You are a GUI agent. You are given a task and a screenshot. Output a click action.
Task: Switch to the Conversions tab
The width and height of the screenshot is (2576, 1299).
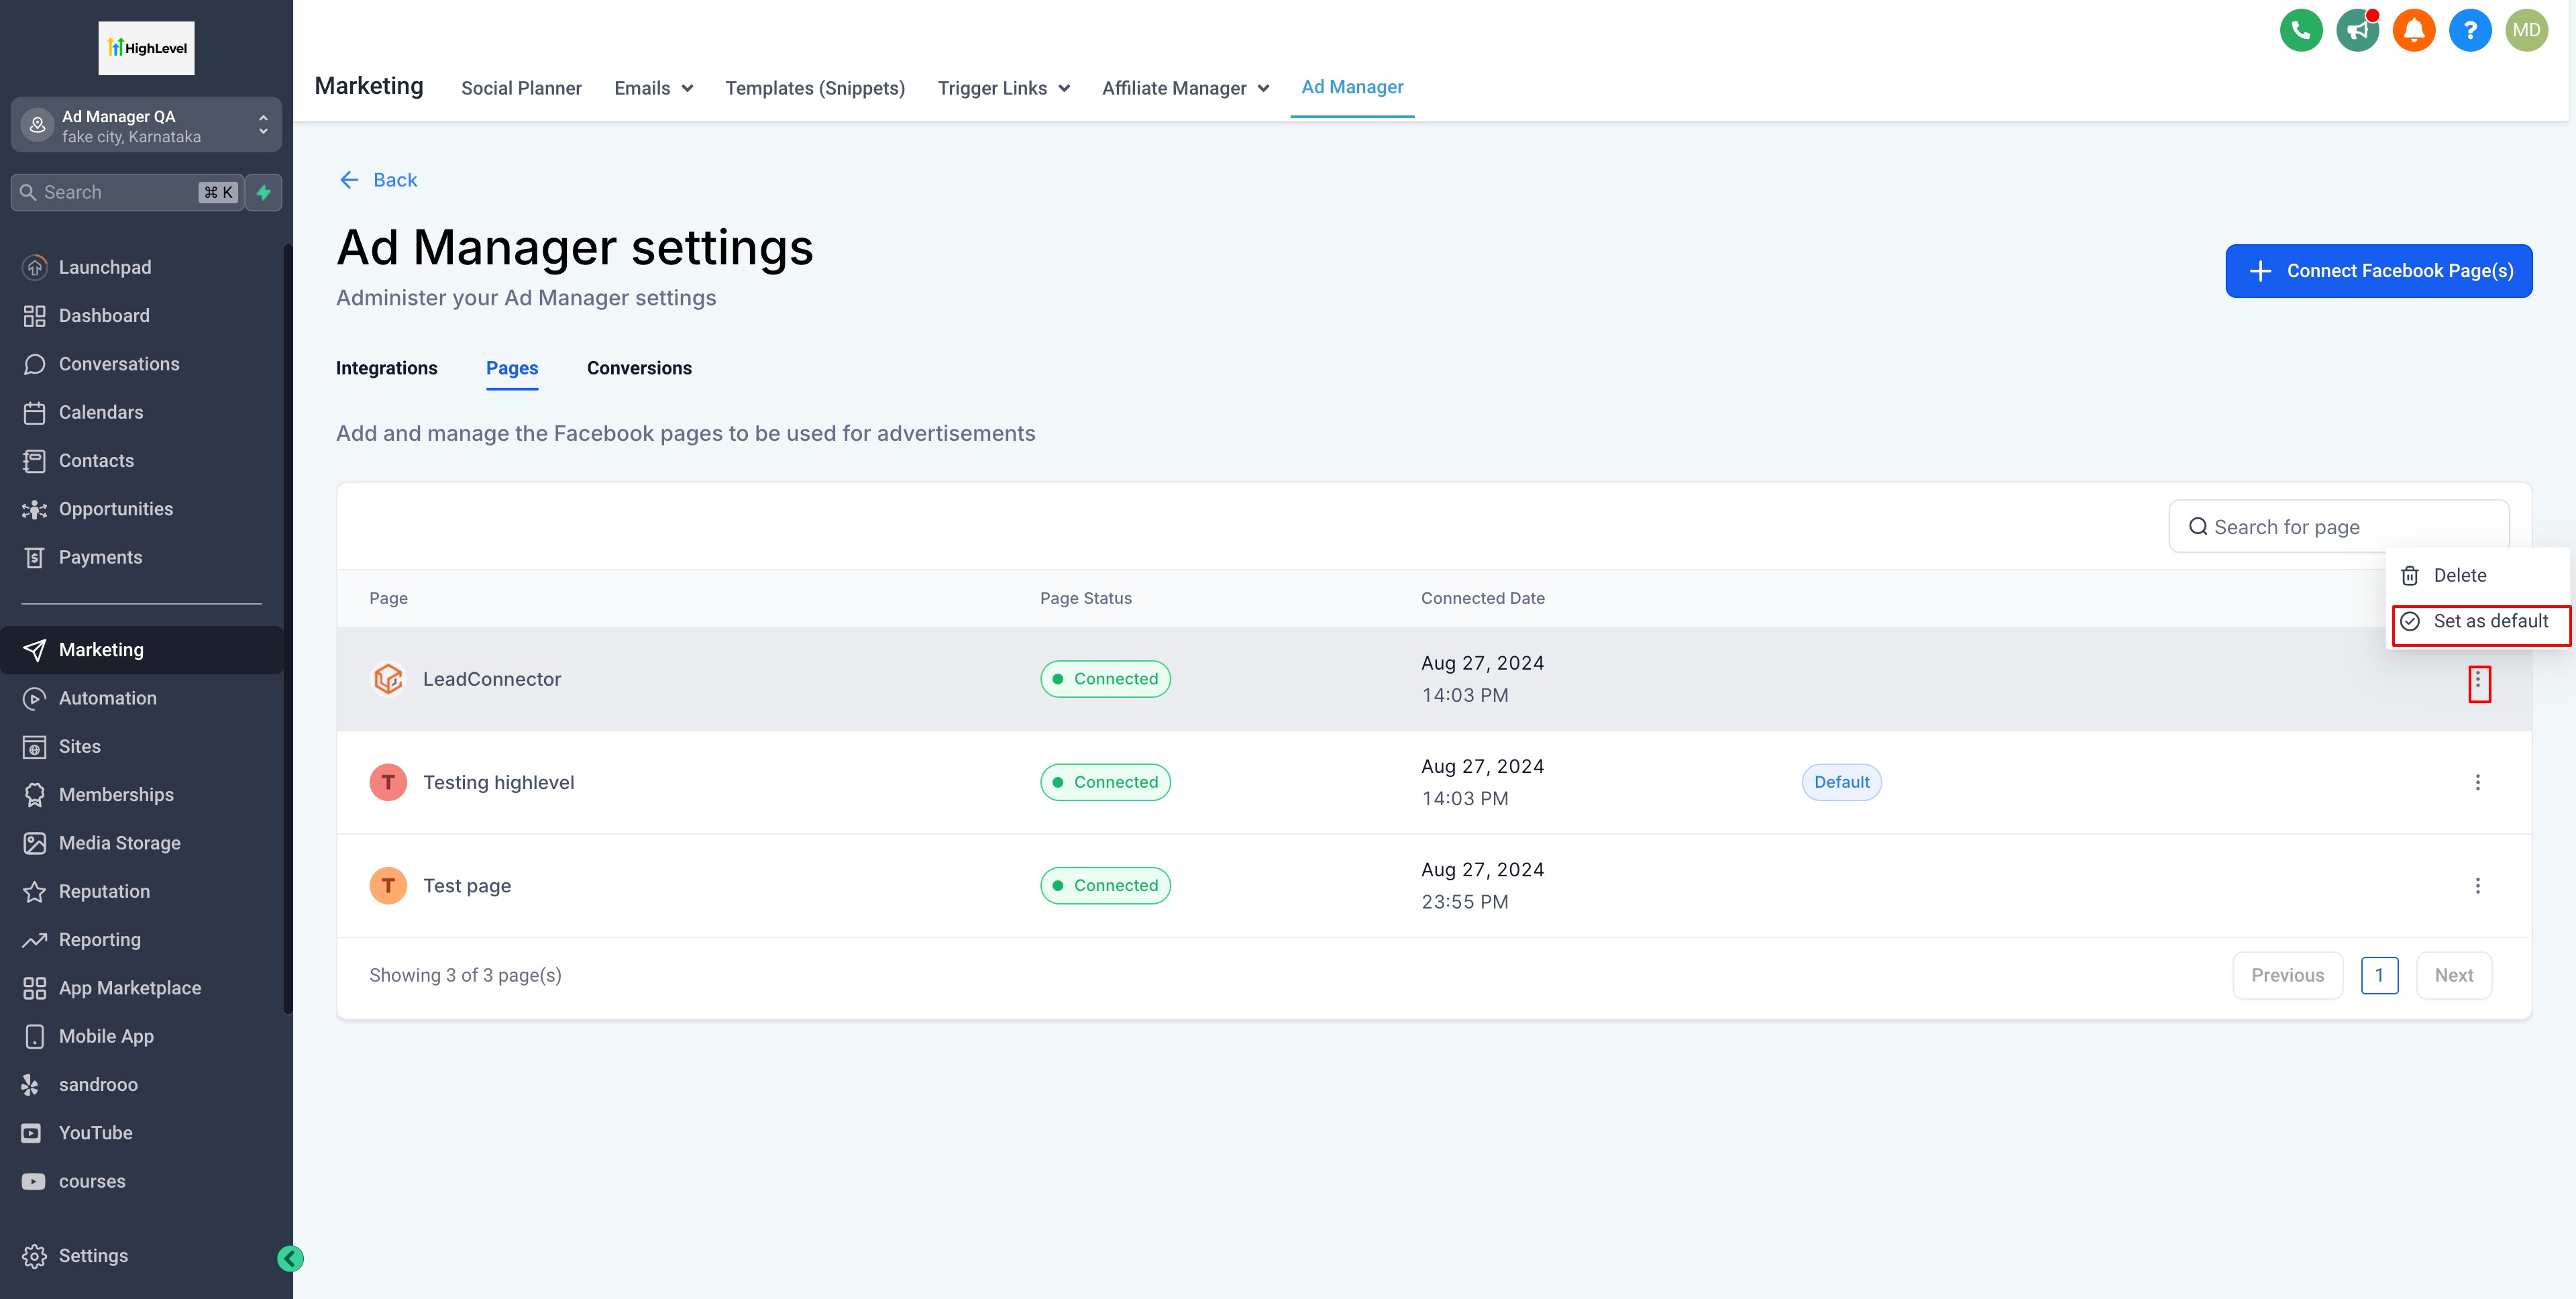coord(639,368)
